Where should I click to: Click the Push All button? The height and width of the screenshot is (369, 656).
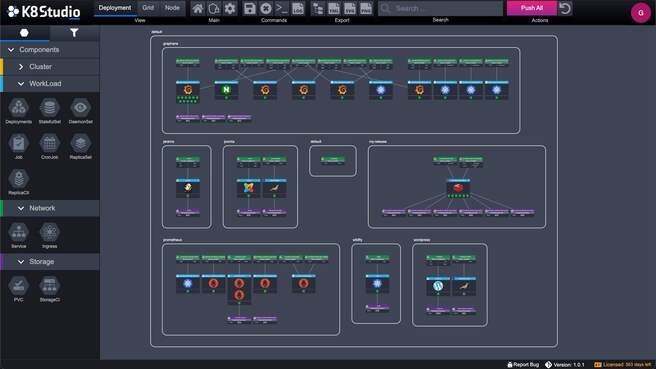pos(532,8)
